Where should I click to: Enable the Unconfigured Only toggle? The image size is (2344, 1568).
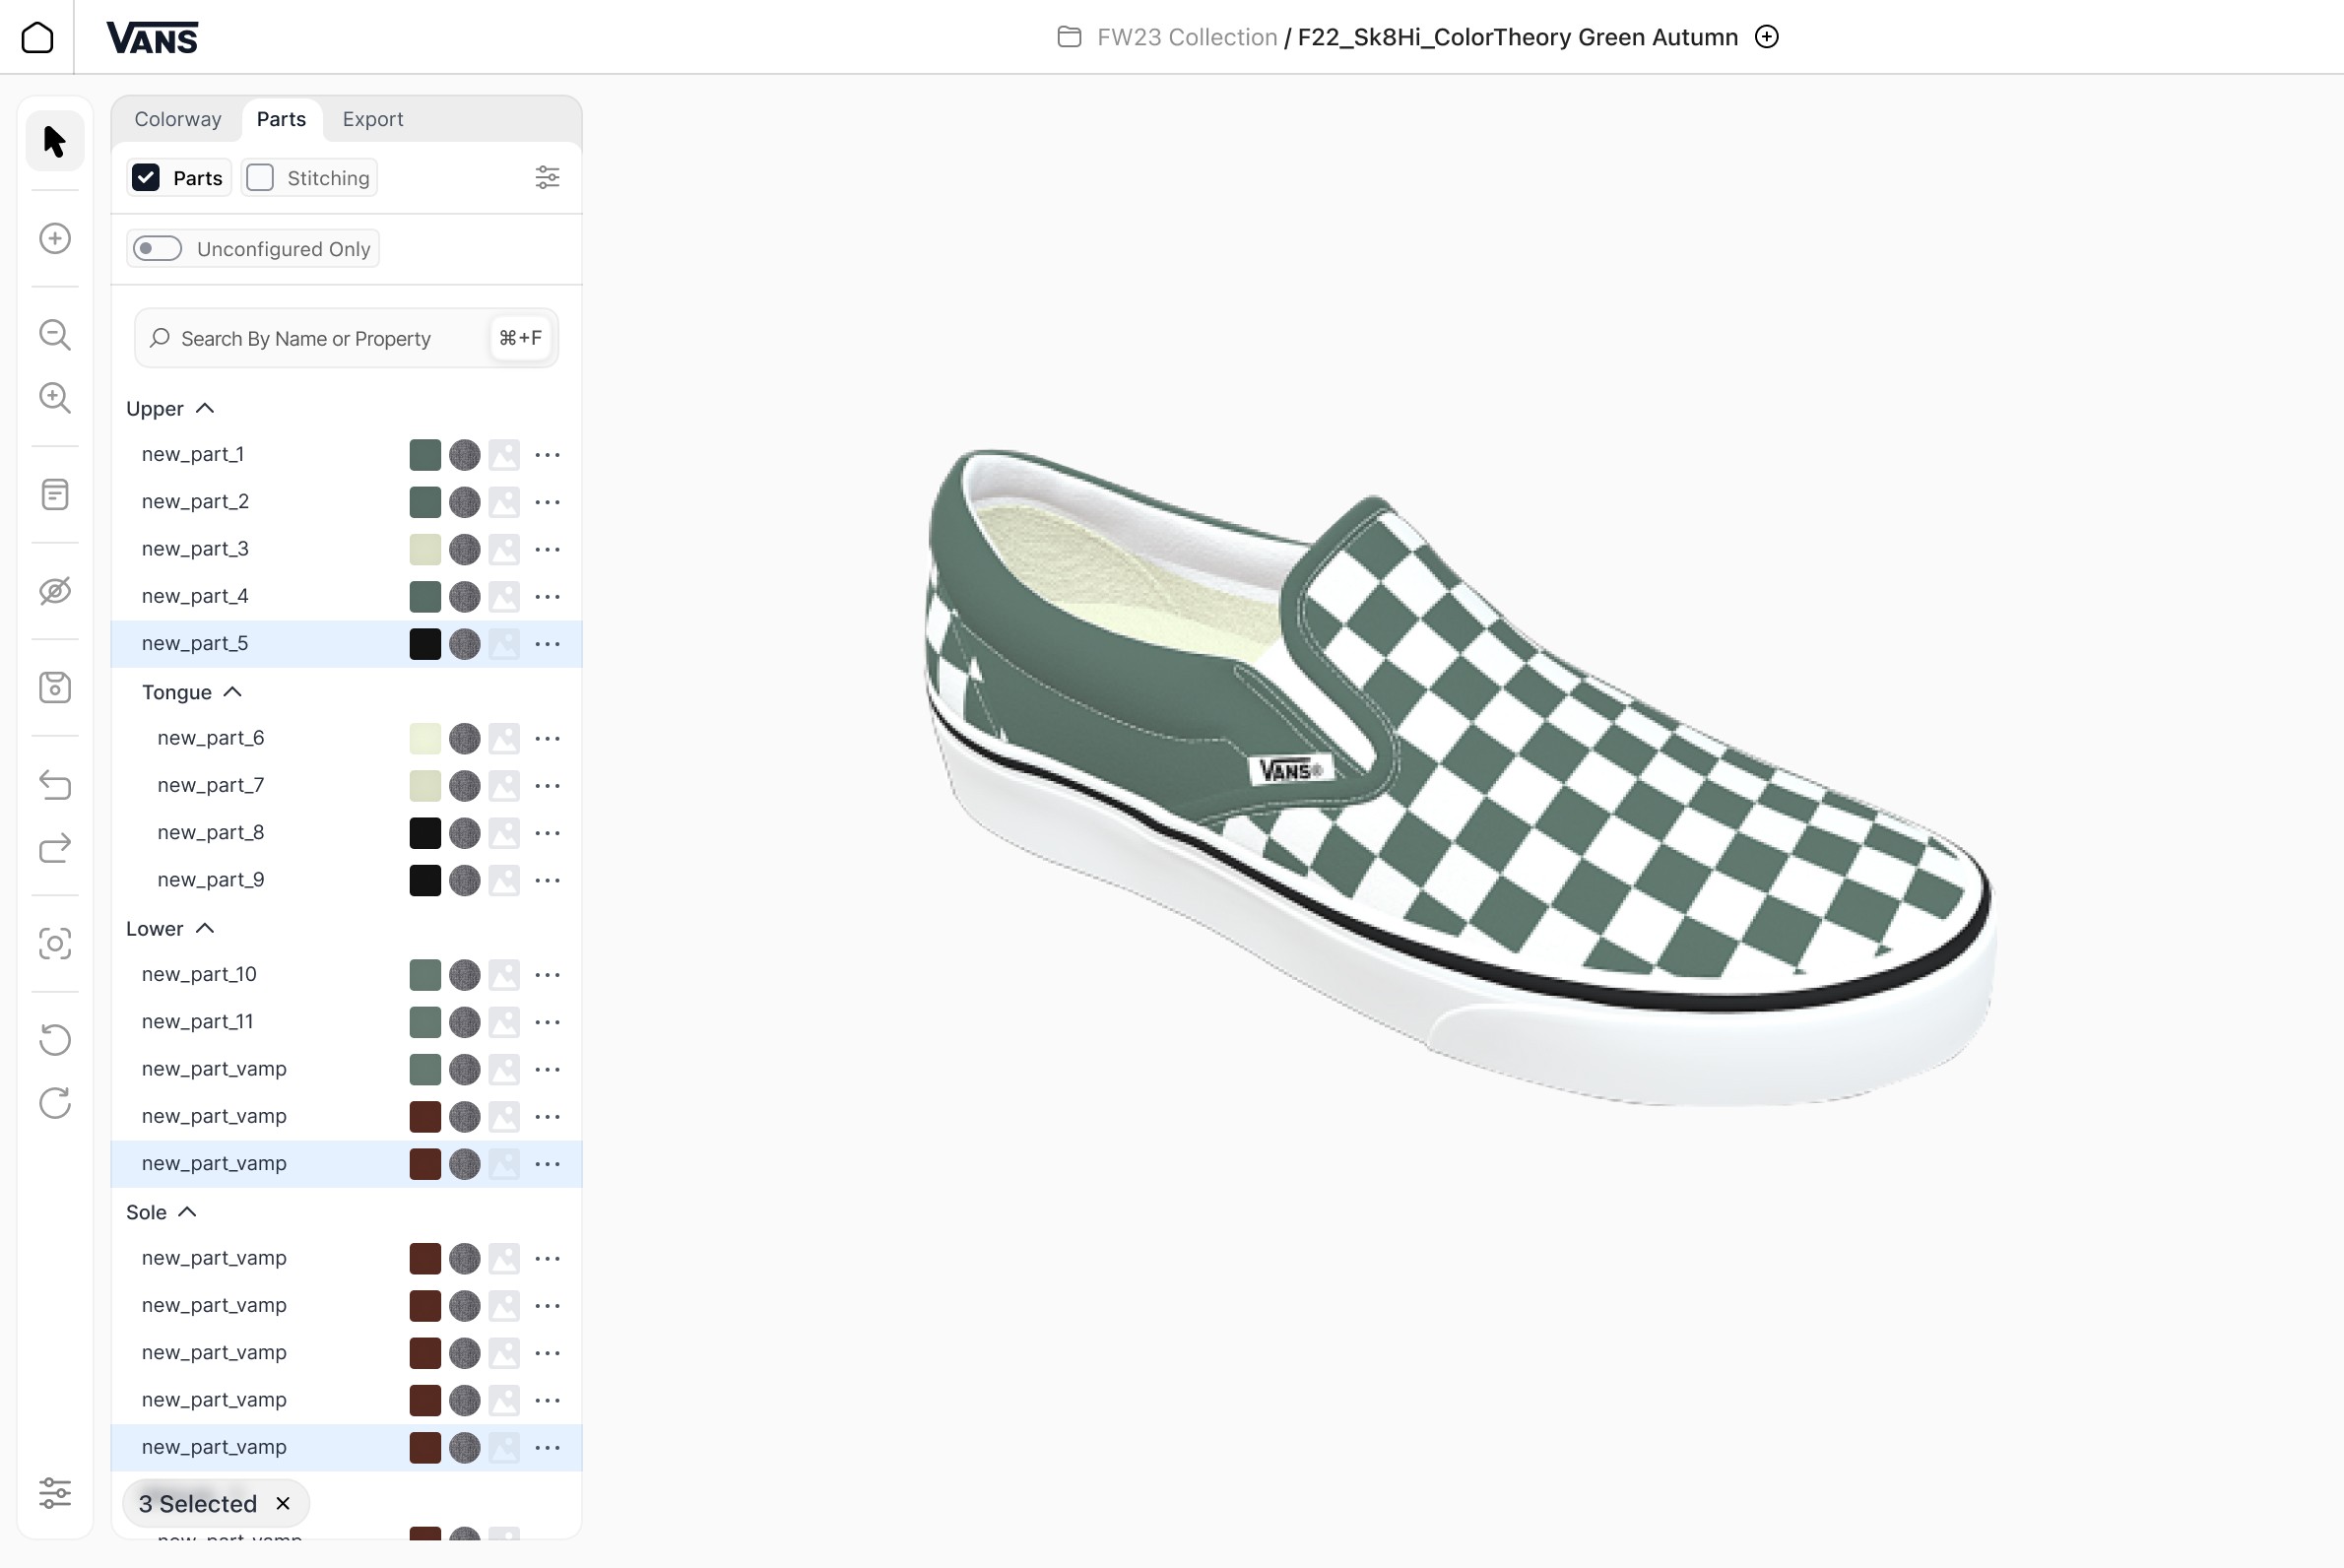(158, 249)
